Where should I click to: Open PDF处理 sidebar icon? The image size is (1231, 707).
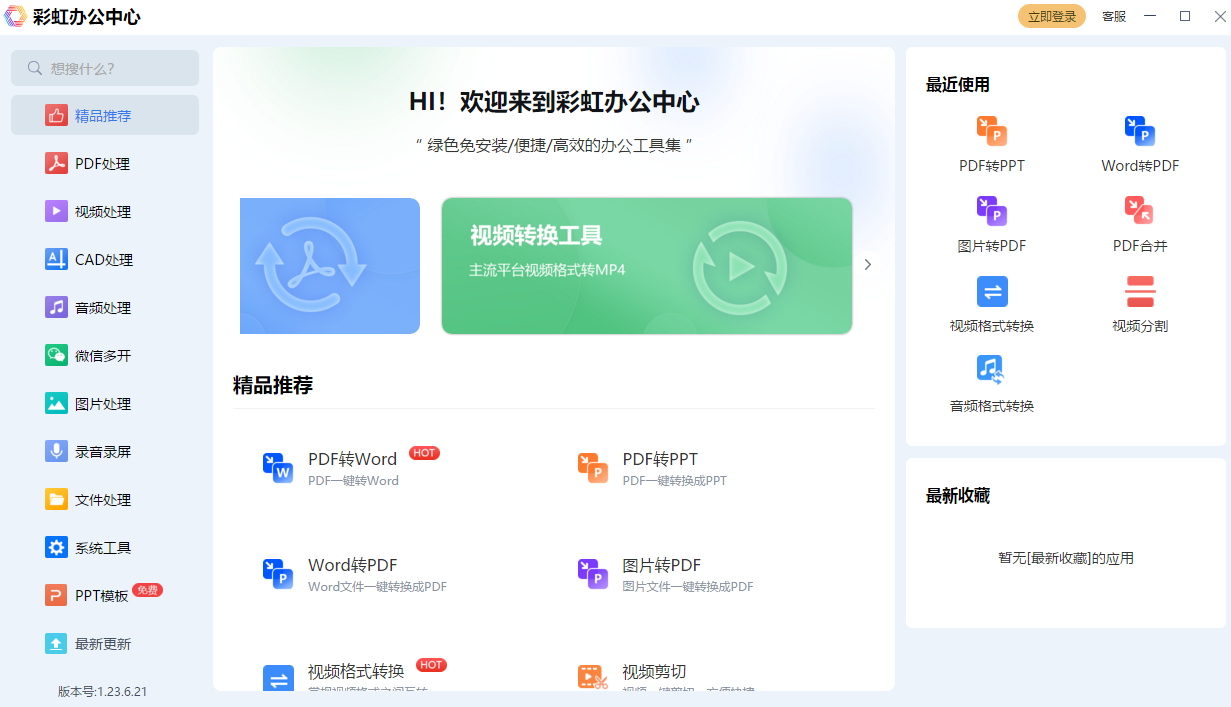coord(56,163)
